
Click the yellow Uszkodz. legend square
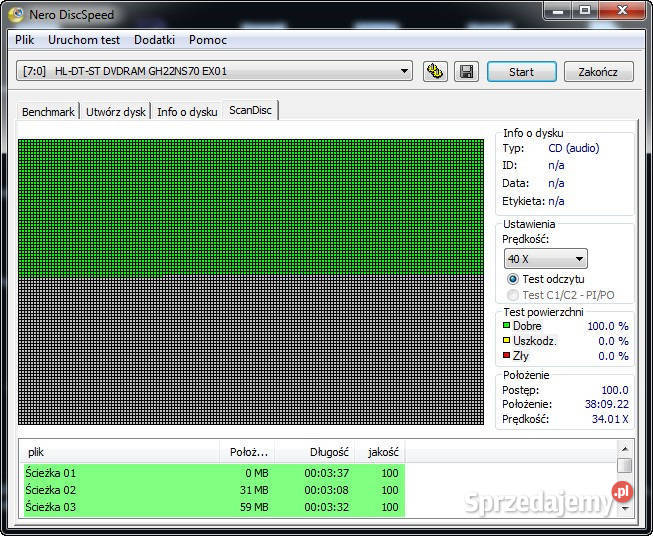pyautogui.click(x=506, y=340)
